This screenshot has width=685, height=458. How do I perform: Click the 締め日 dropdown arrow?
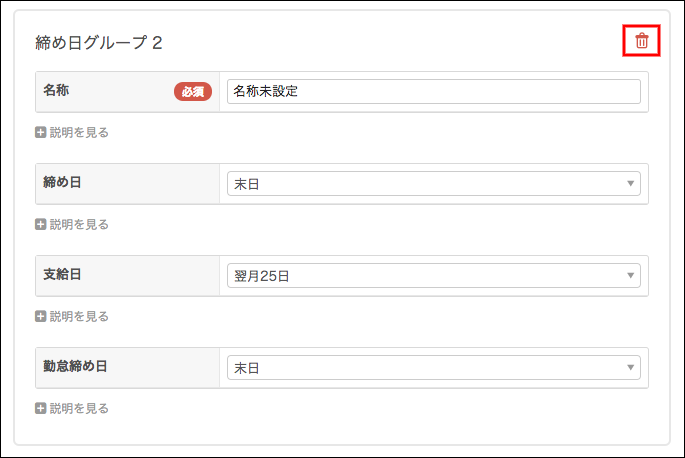[630, 184]
